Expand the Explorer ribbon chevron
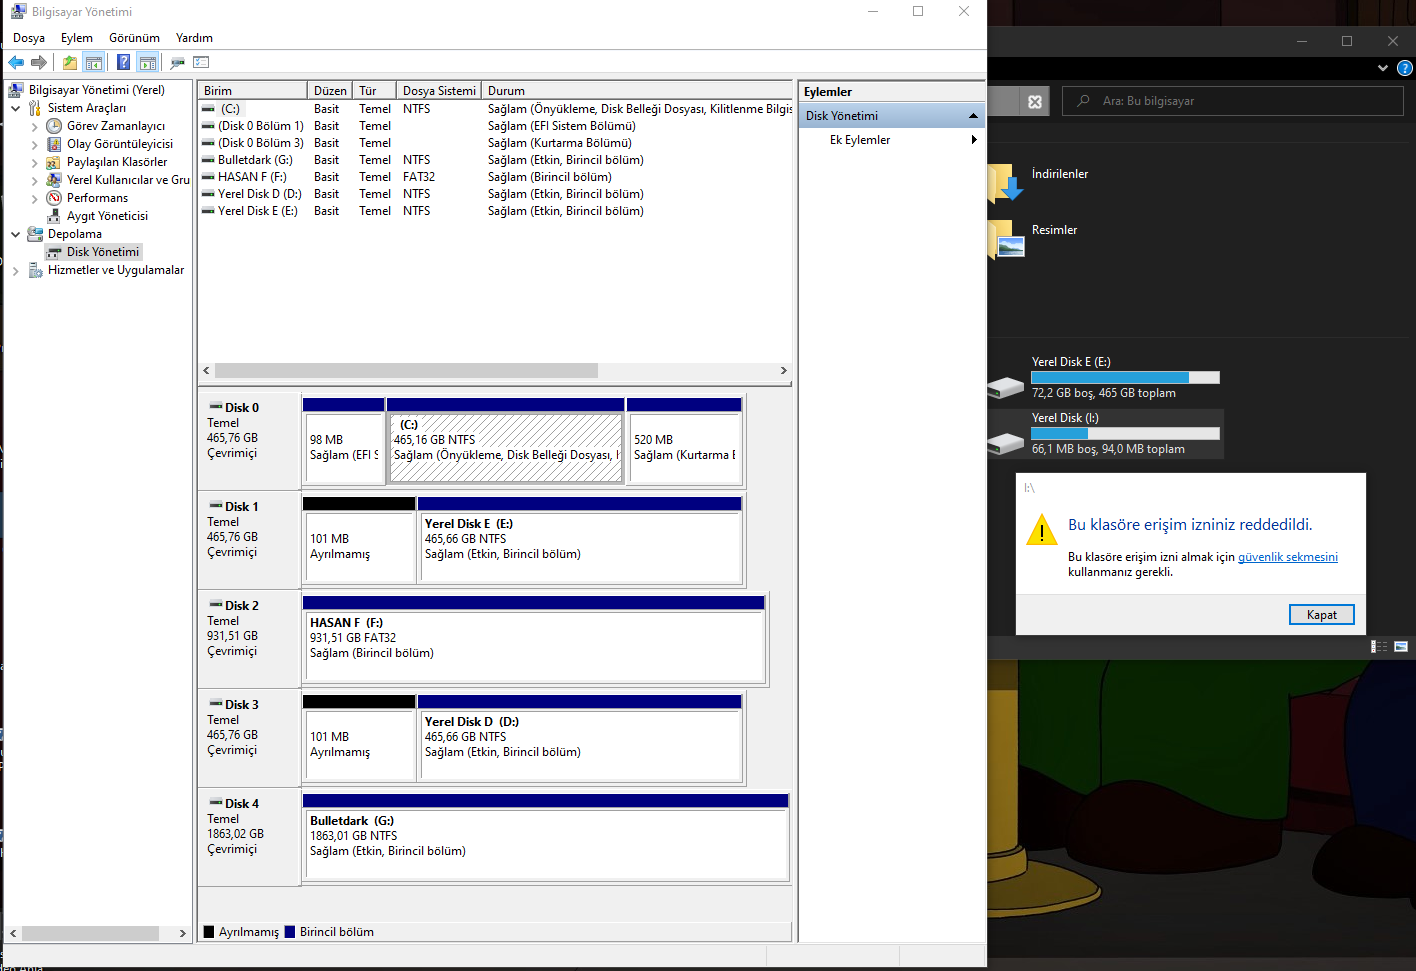The width and height of the screenshot is (1416, 971). pyautogui.click(x=1383, y=68)
